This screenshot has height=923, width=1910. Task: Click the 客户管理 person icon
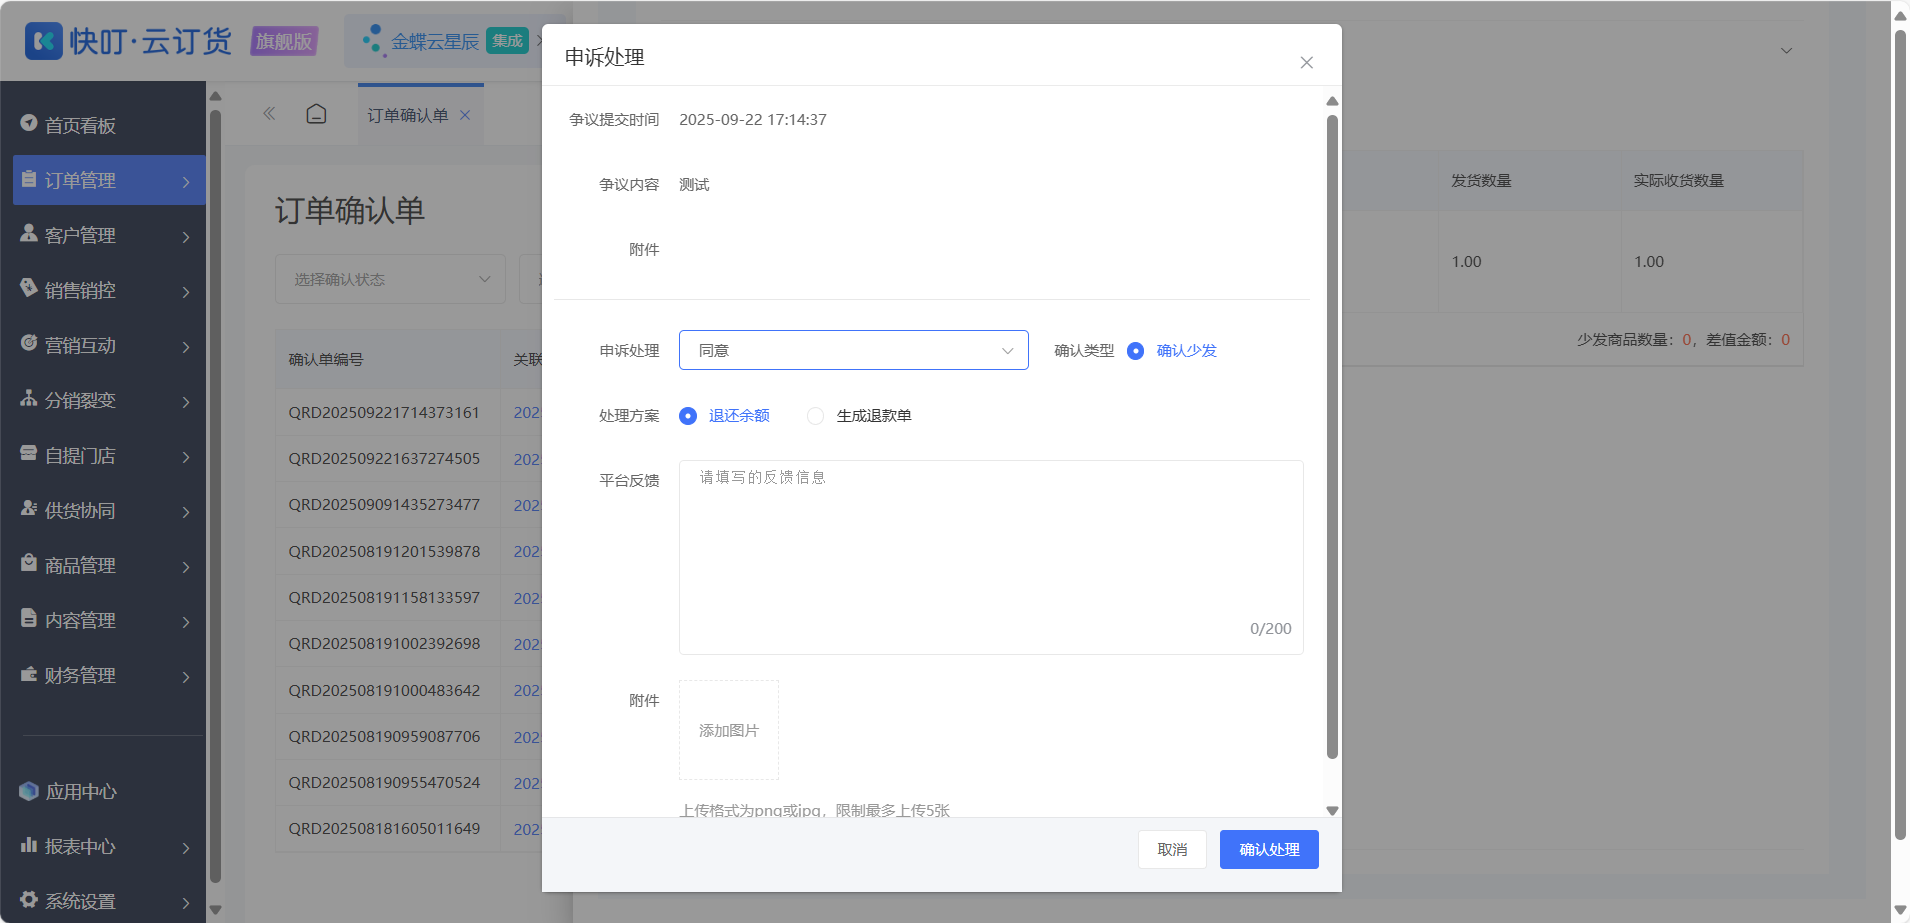pyautogui.click(x=29, y=233)
